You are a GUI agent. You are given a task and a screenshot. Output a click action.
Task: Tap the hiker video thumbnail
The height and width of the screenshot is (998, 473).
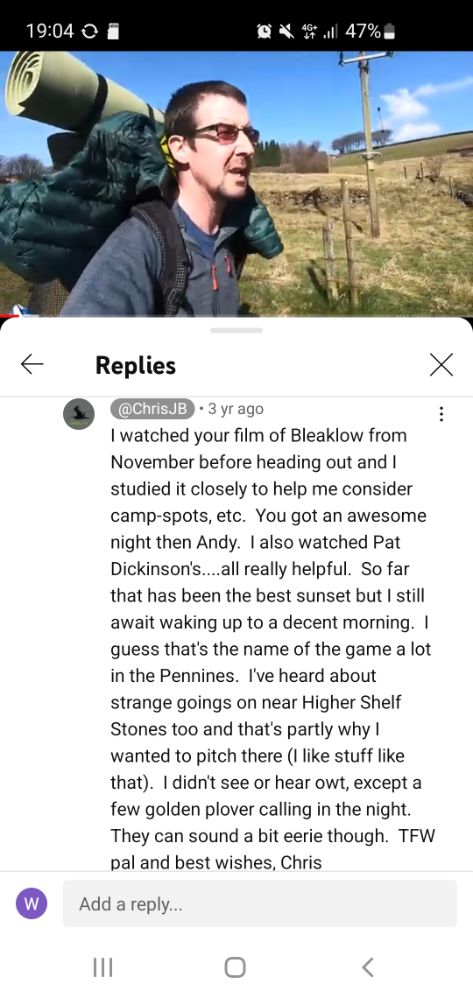236,183
